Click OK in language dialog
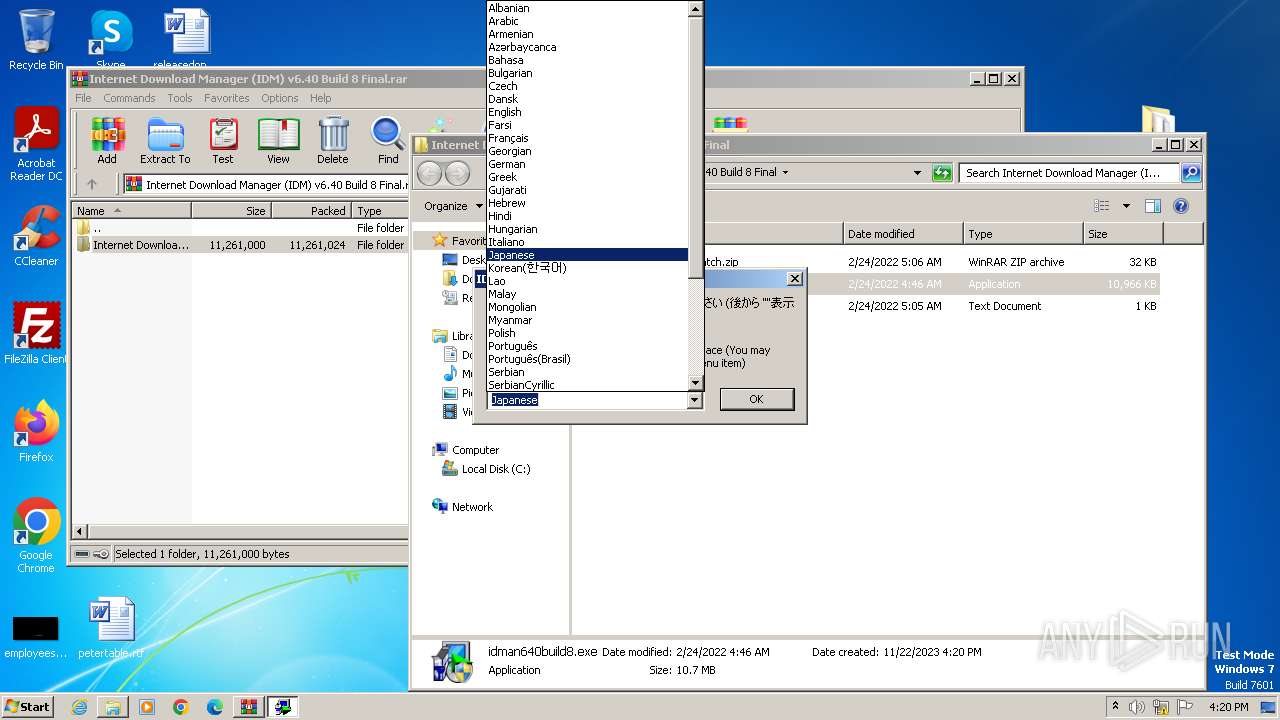This screenshot has width=1280, height=720. pyautogui.click(x=756, y=399)
